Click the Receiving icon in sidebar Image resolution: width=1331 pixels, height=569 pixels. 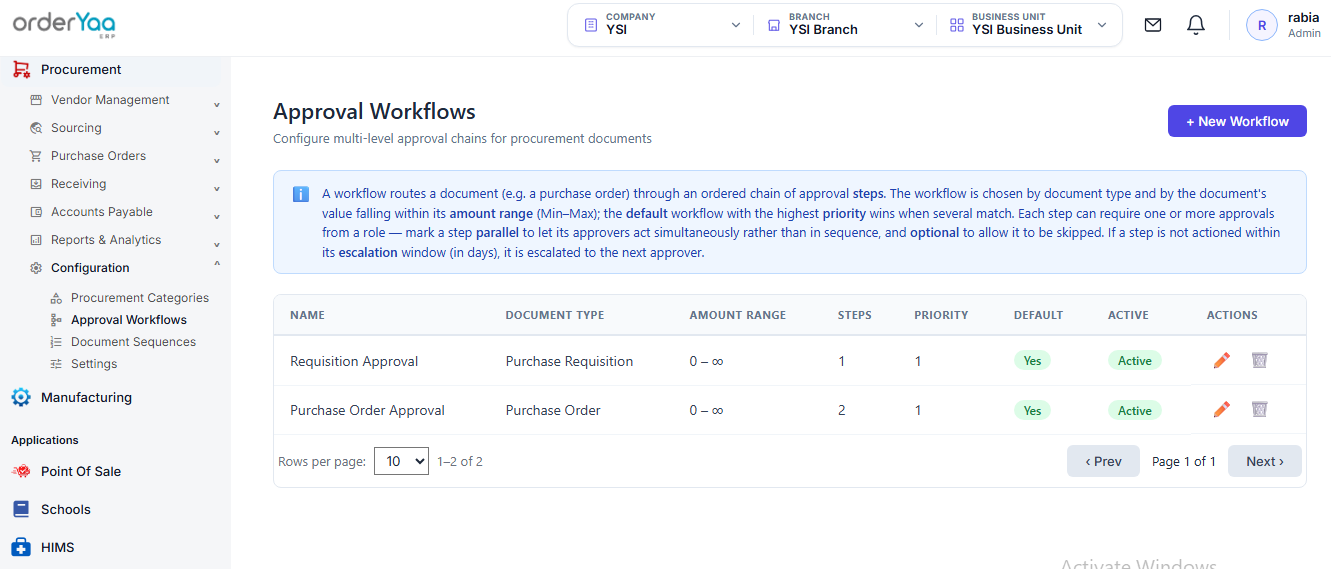pyautogui.click(x=36, y=184)
